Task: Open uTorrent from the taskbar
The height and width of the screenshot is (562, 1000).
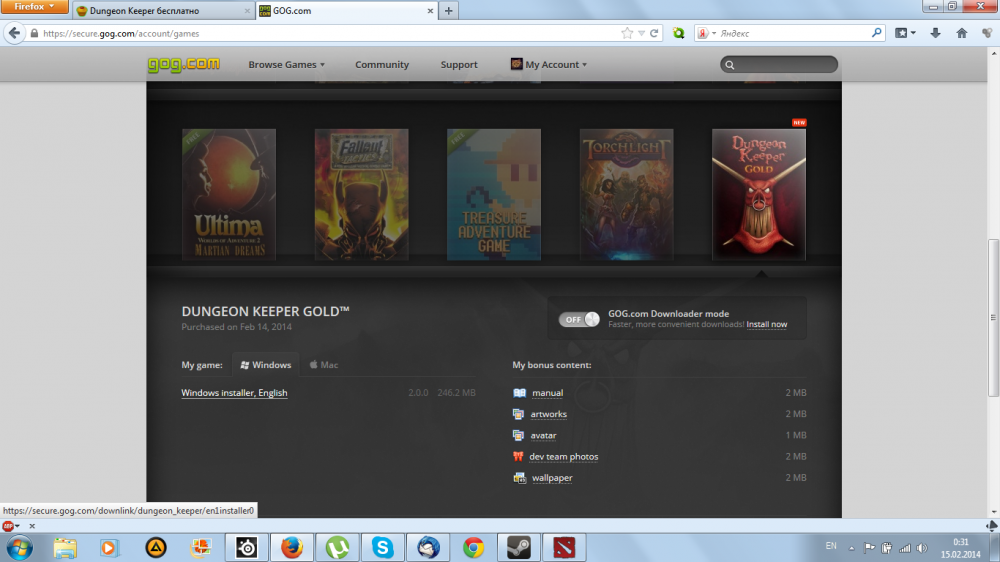Action: pyautogui.click(x=337, y=547)
